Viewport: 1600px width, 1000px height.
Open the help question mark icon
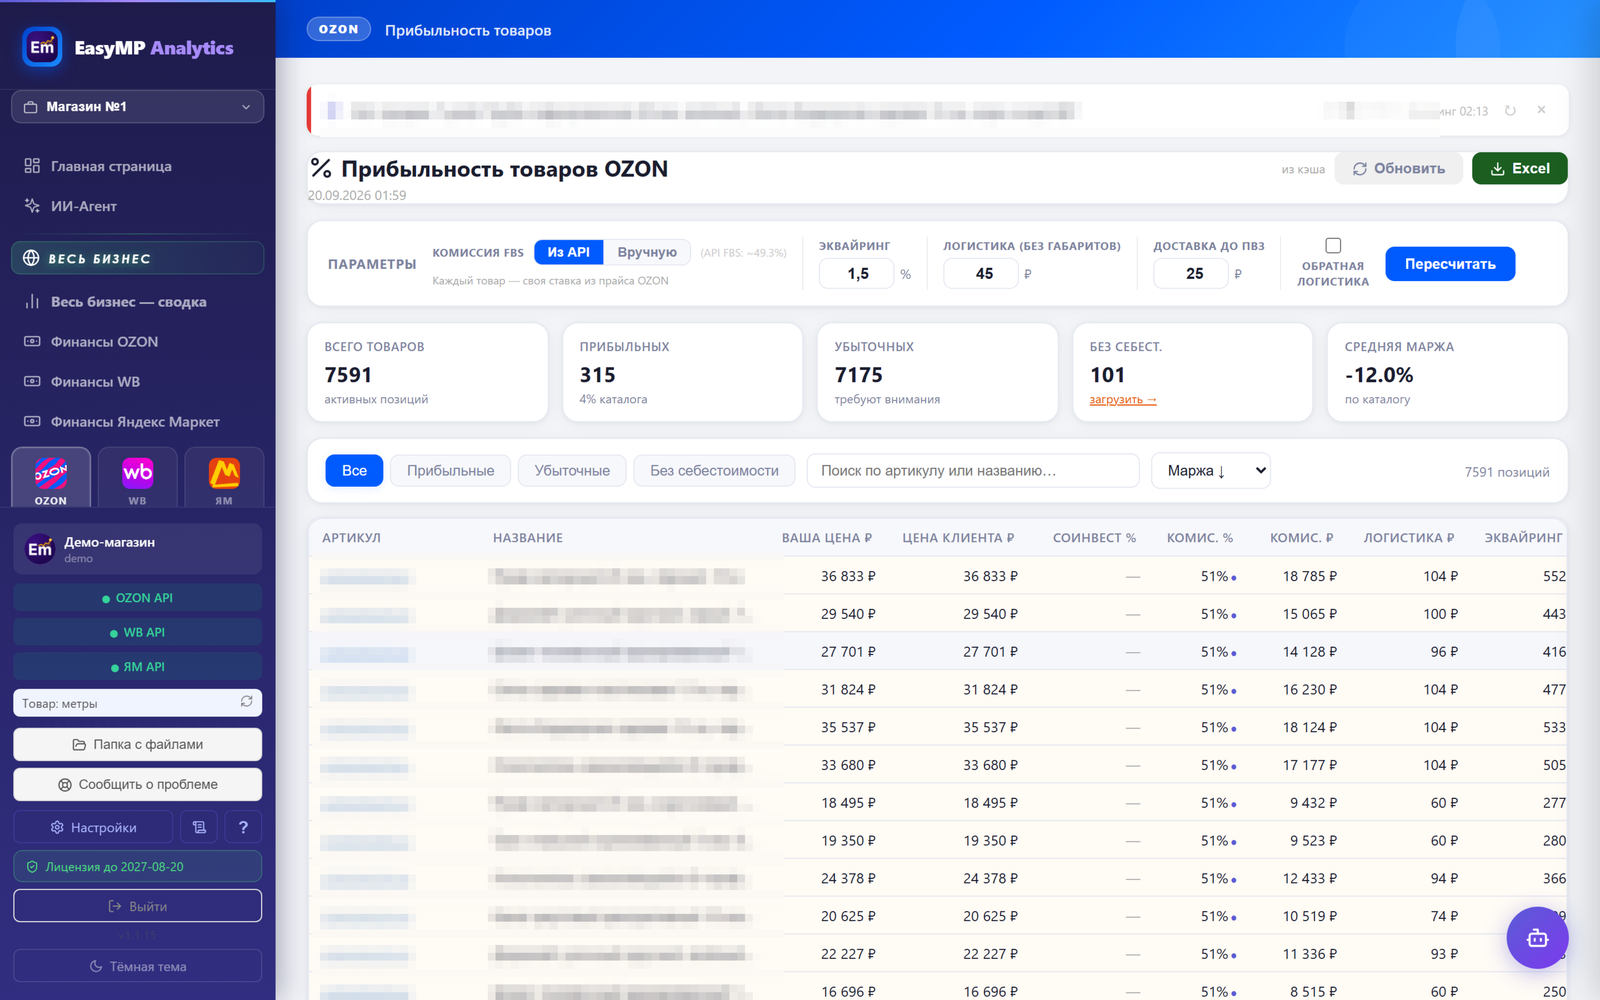pyautogui.click(x=243, y=827)
